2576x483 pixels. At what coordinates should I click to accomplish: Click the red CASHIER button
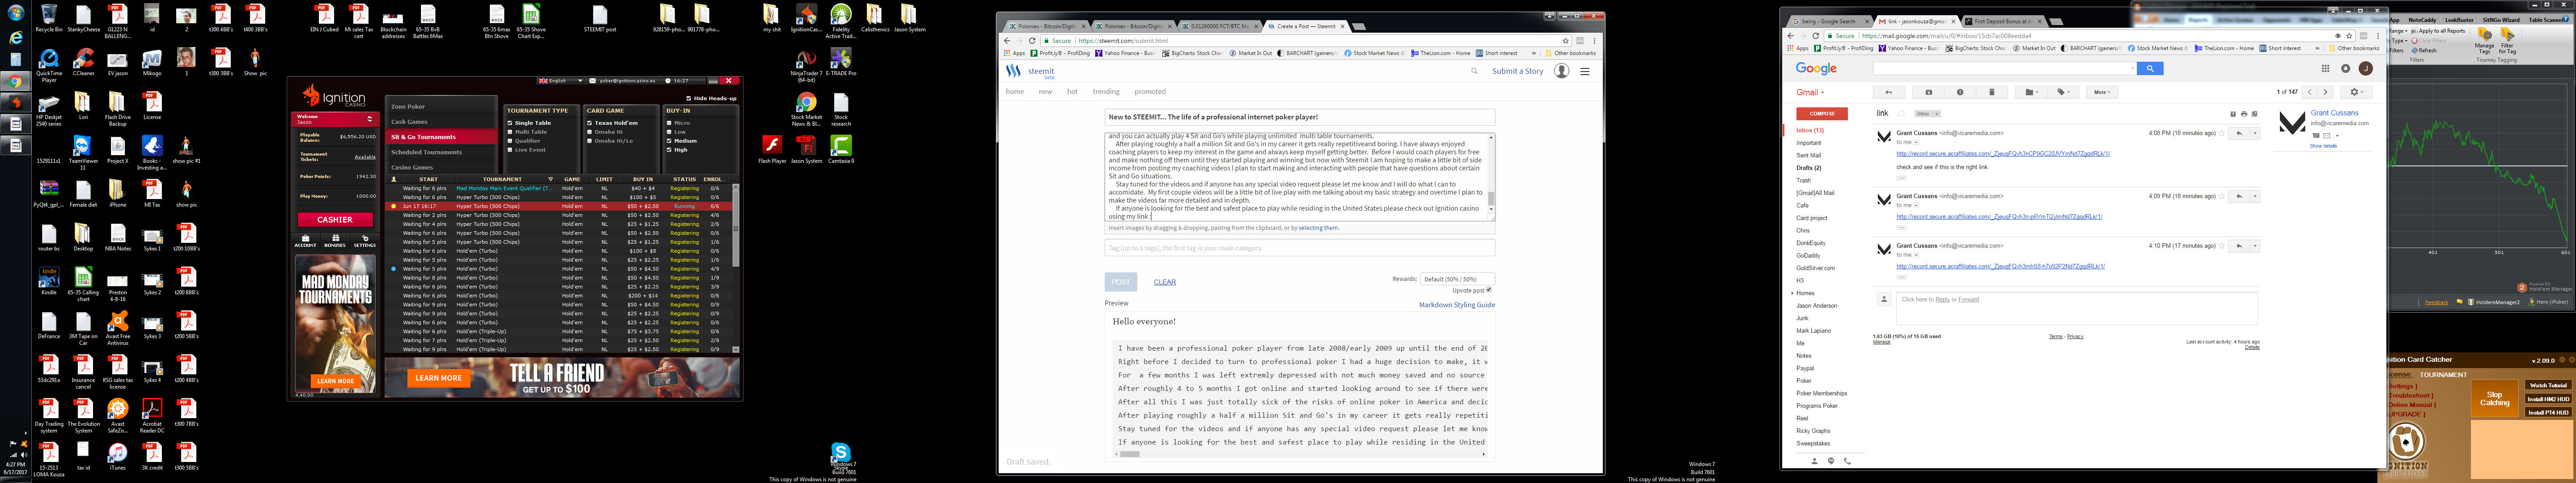[x=335, y=219]
